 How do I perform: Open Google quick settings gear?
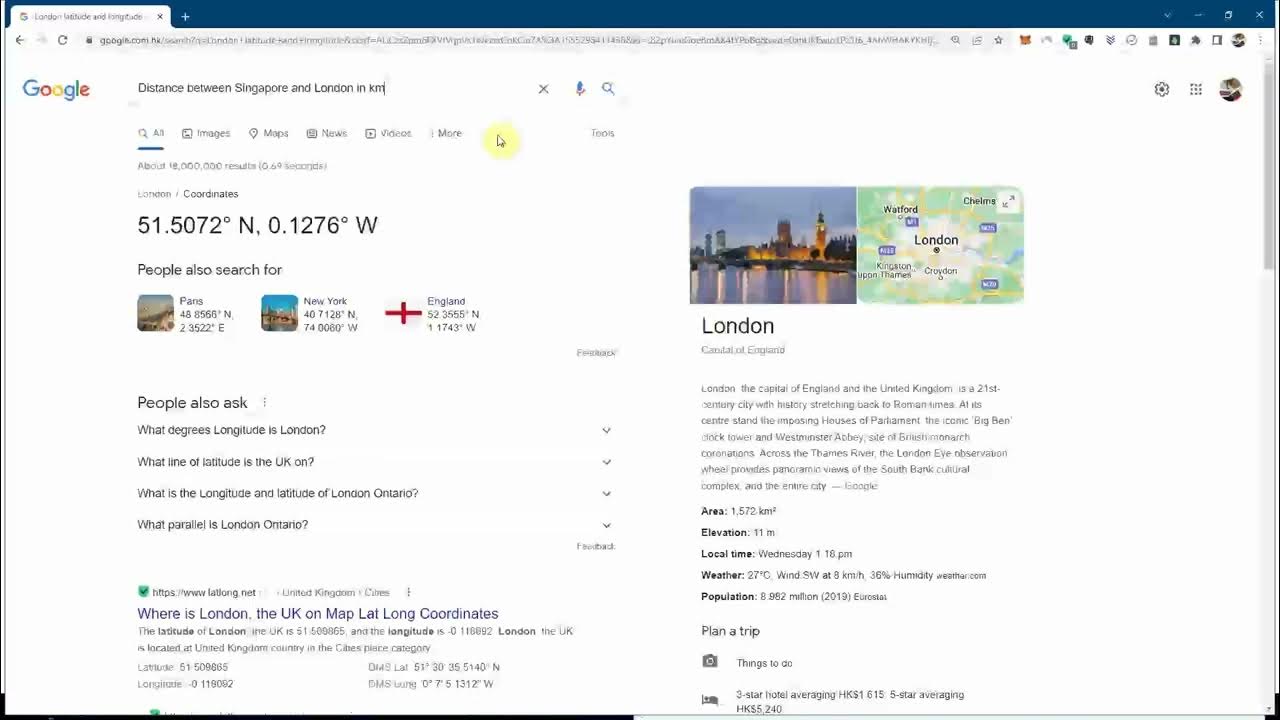(1161, 89)
